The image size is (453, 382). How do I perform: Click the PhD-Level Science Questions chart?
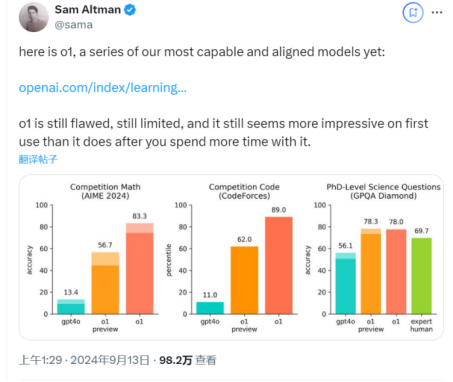(x=373, y=257)
